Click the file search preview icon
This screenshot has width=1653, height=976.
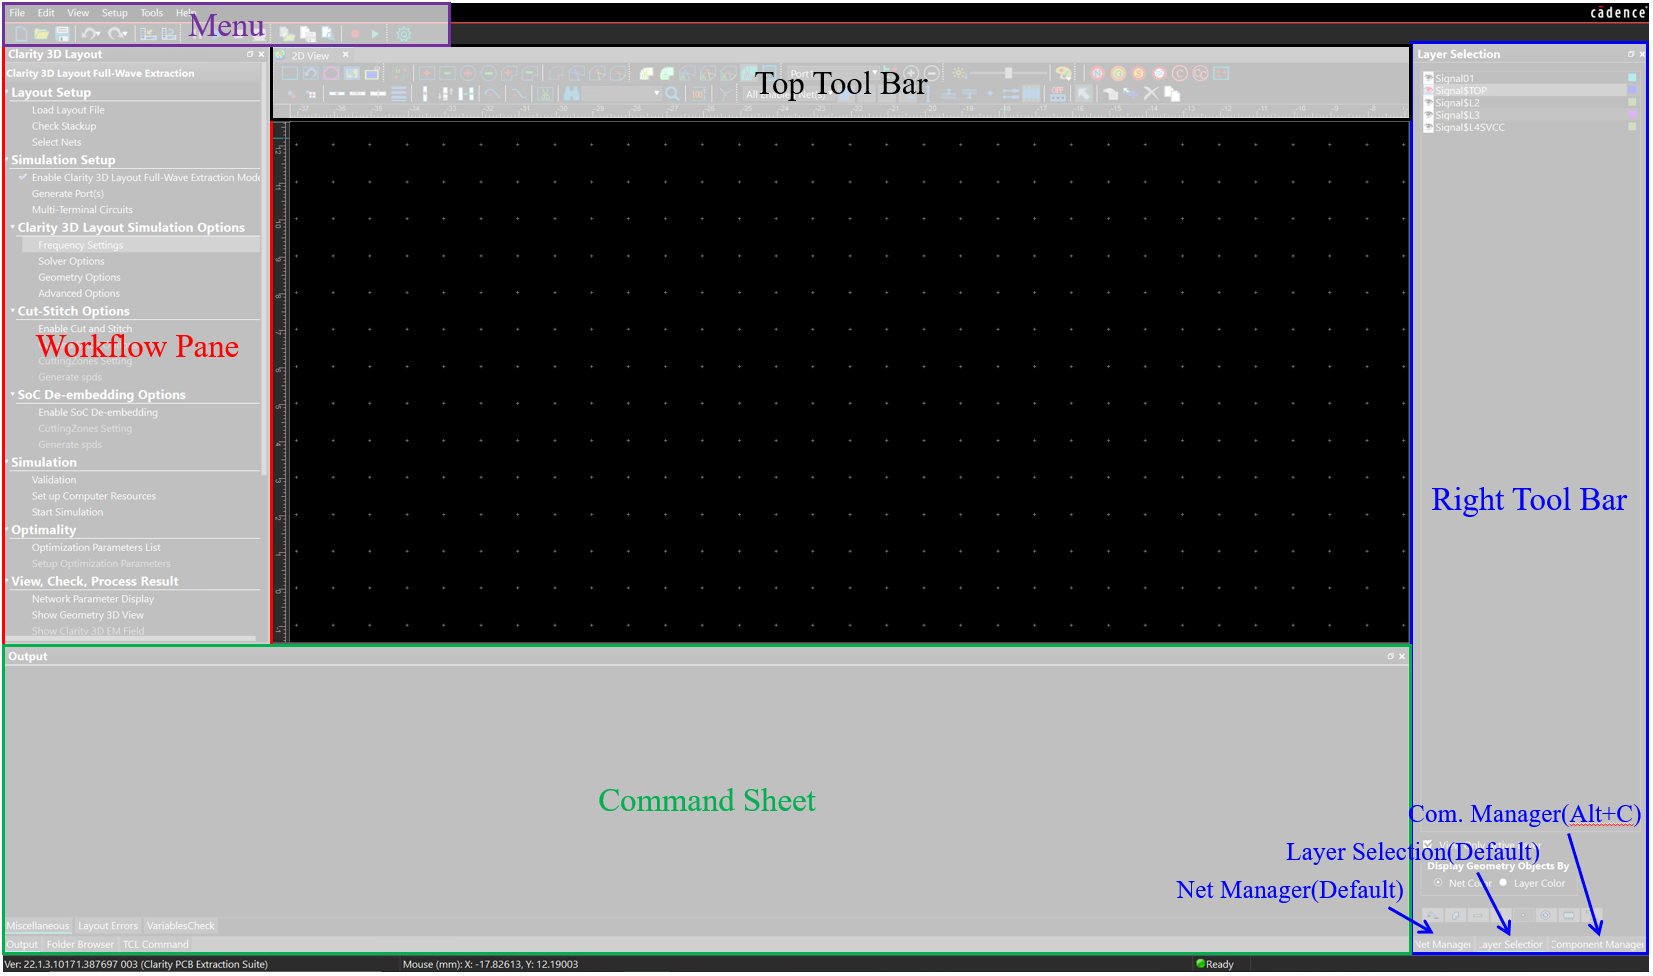point(327,34)
